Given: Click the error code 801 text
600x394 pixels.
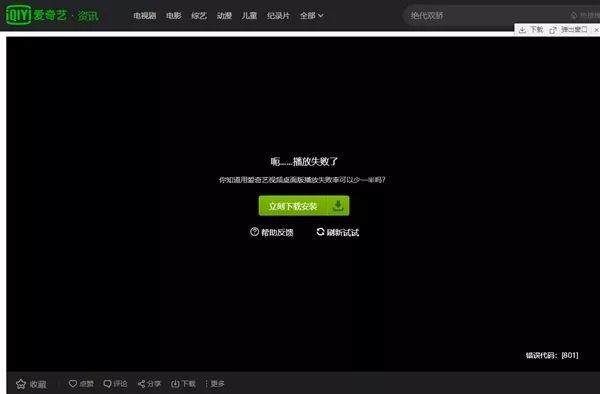Looking at the screenshot, I should 552,355.
